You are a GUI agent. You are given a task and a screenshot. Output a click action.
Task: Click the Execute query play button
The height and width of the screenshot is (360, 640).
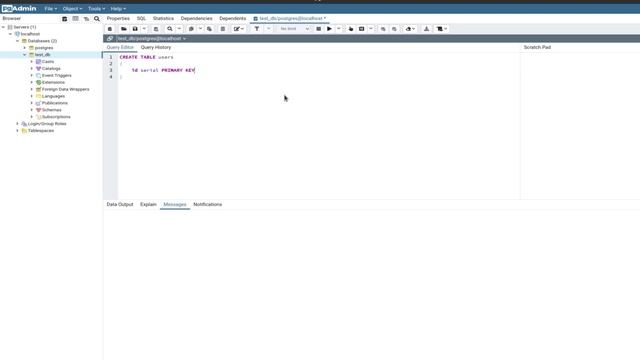pos(329,29)
